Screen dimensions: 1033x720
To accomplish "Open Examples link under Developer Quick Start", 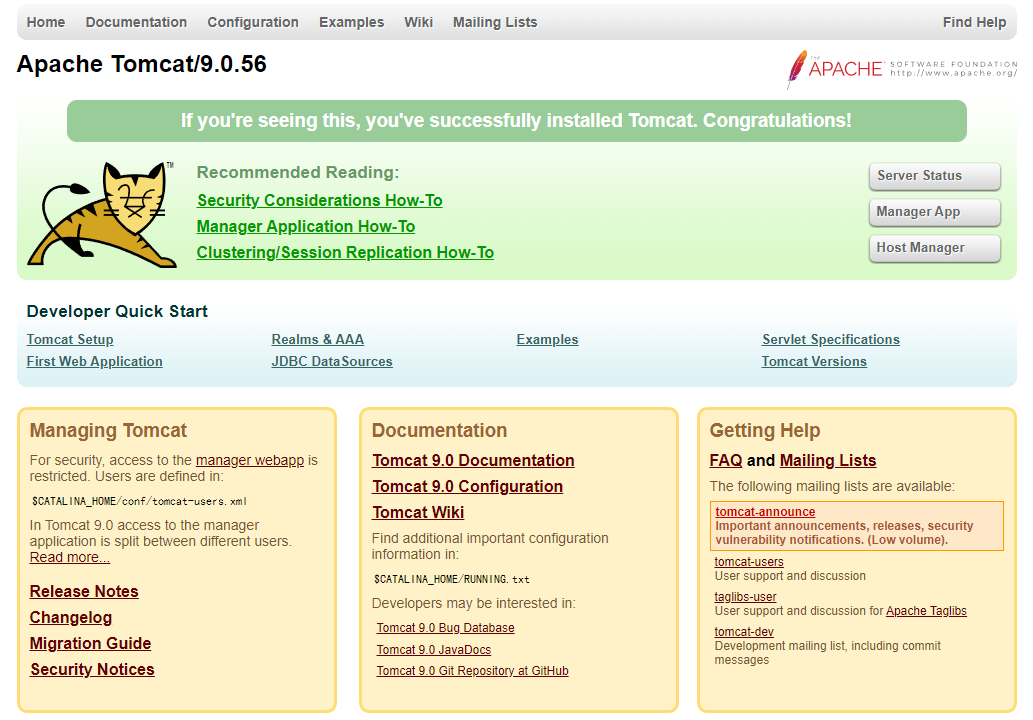I will [x=547, y=339].
